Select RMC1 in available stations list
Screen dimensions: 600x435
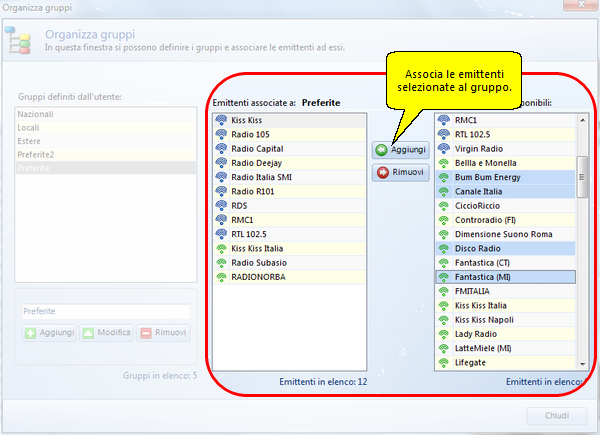505,120
